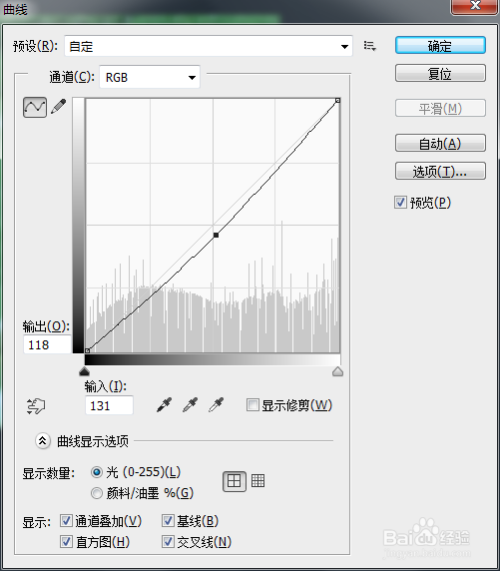The width and height of the screenshot is (500, 571).
Task: Enable the 显示修剪(W) checkbox
Action: (252, 405)
